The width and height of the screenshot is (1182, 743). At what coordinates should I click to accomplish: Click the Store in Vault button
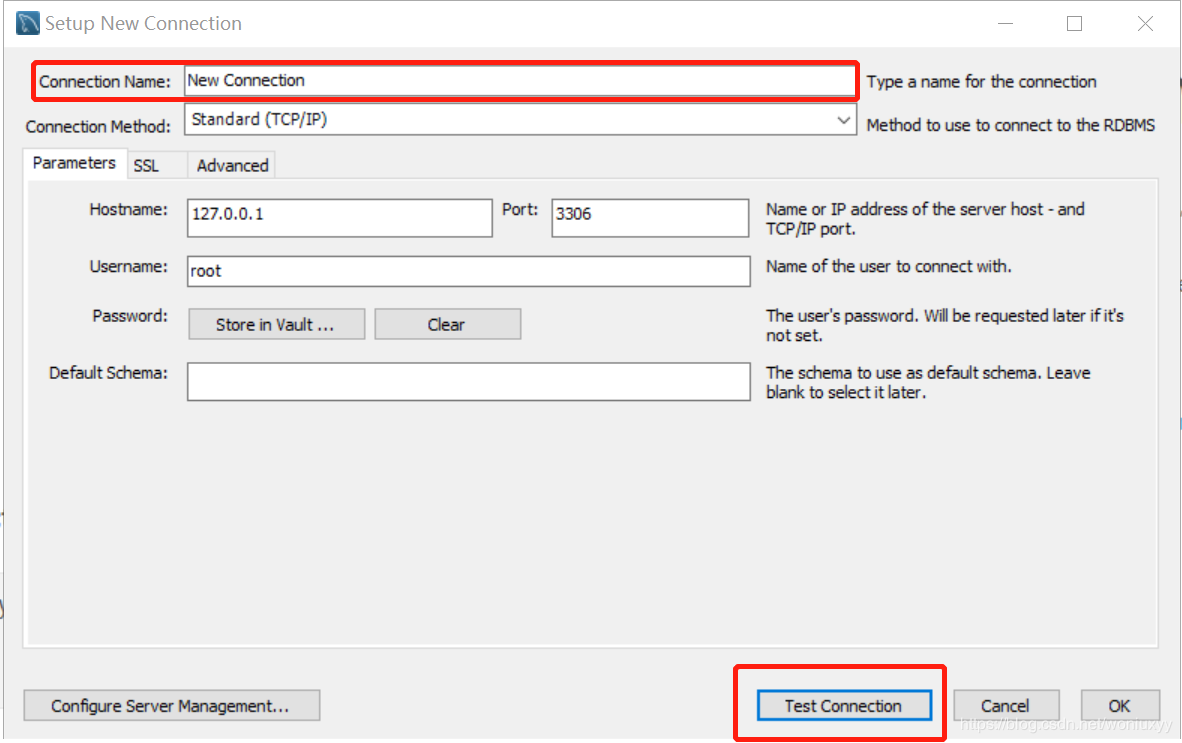pyautogui.click(x=276, y=325)
